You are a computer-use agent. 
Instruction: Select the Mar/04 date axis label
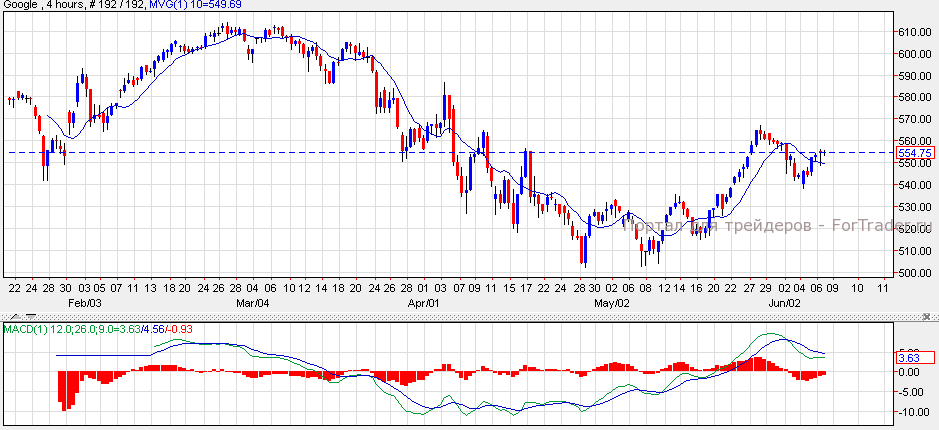click(x=253, y=302)
